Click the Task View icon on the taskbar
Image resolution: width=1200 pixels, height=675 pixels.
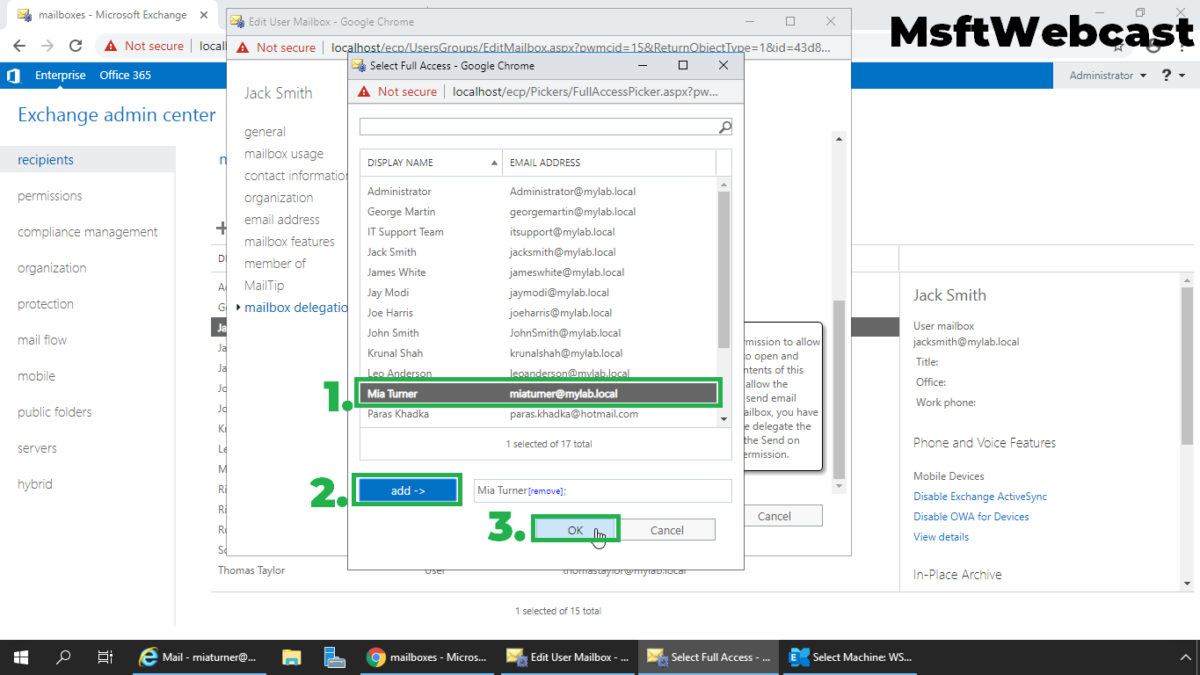pos(105,657)
